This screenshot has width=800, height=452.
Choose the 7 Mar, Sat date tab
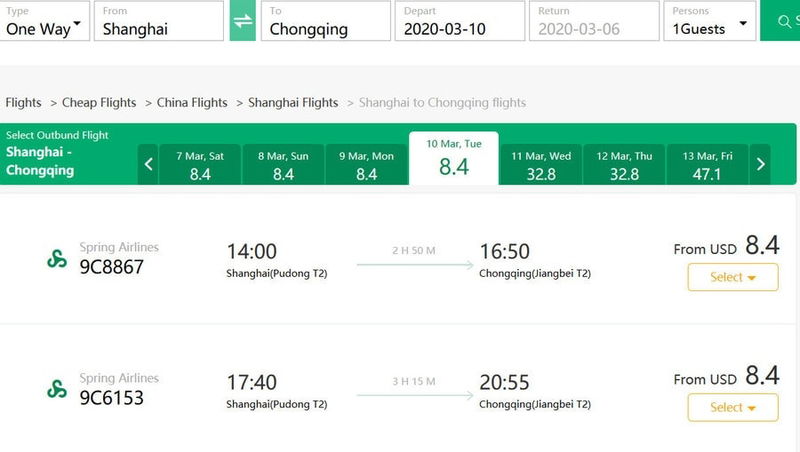click(x=200, y=164)
